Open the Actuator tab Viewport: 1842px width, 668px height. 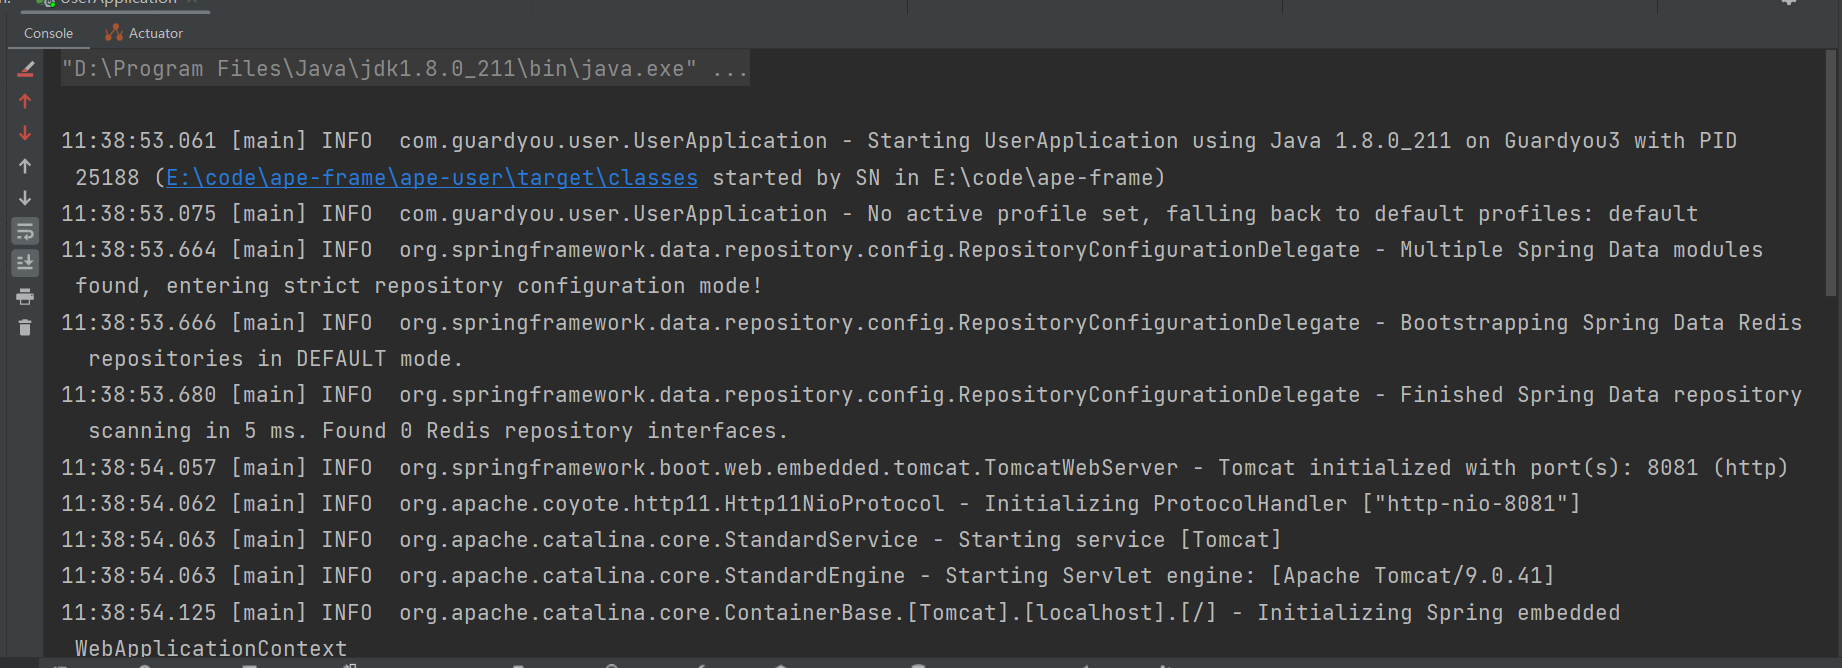click(x=145, y=33)
